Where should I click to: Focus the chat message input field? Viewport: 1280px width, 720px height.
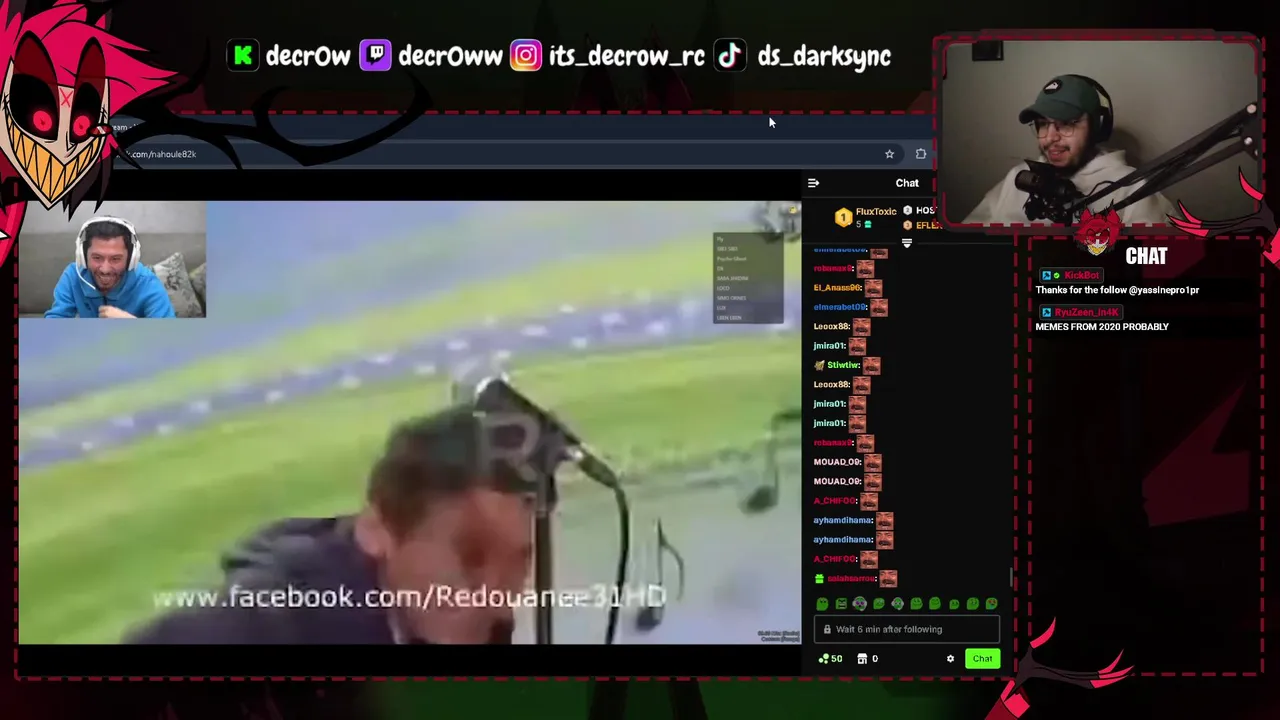click(906, 629)
